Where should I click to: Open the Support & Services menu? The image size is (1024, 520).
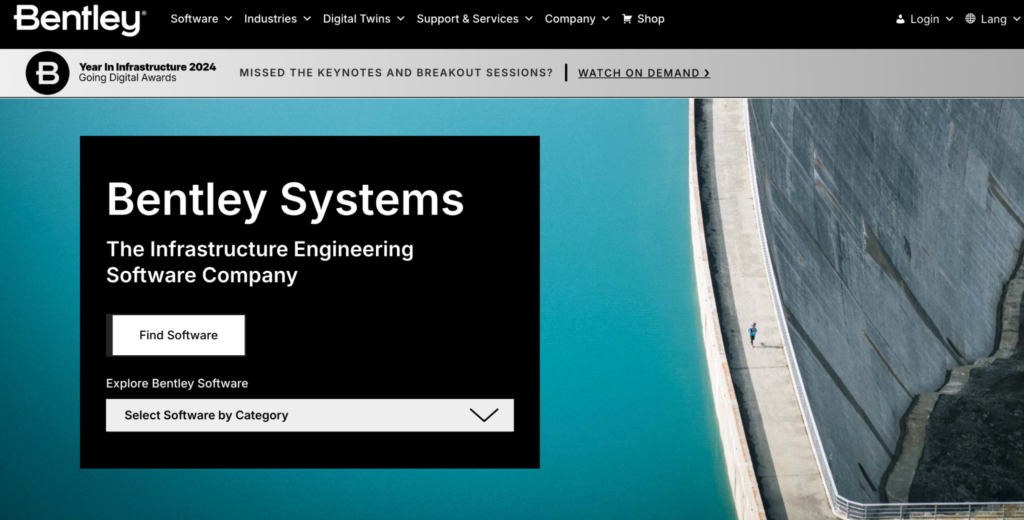[468, 19]
